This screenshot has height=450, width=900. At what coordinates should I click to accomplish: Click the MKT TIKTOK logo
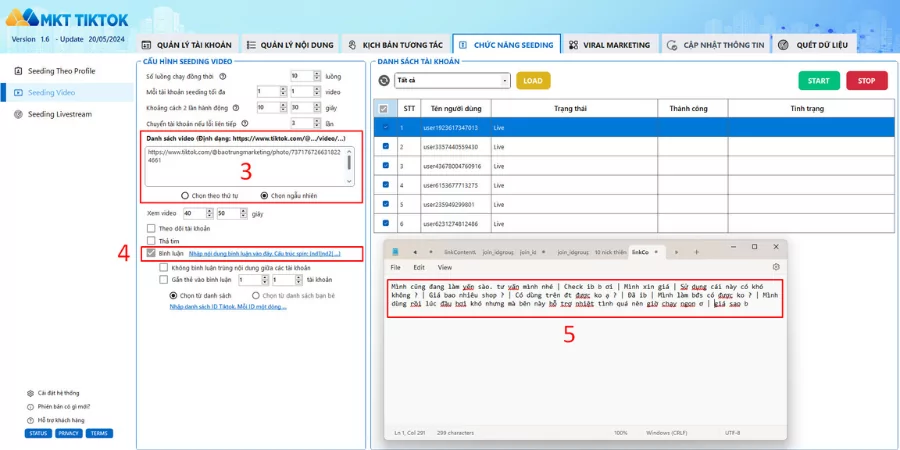tap(67, 18)
